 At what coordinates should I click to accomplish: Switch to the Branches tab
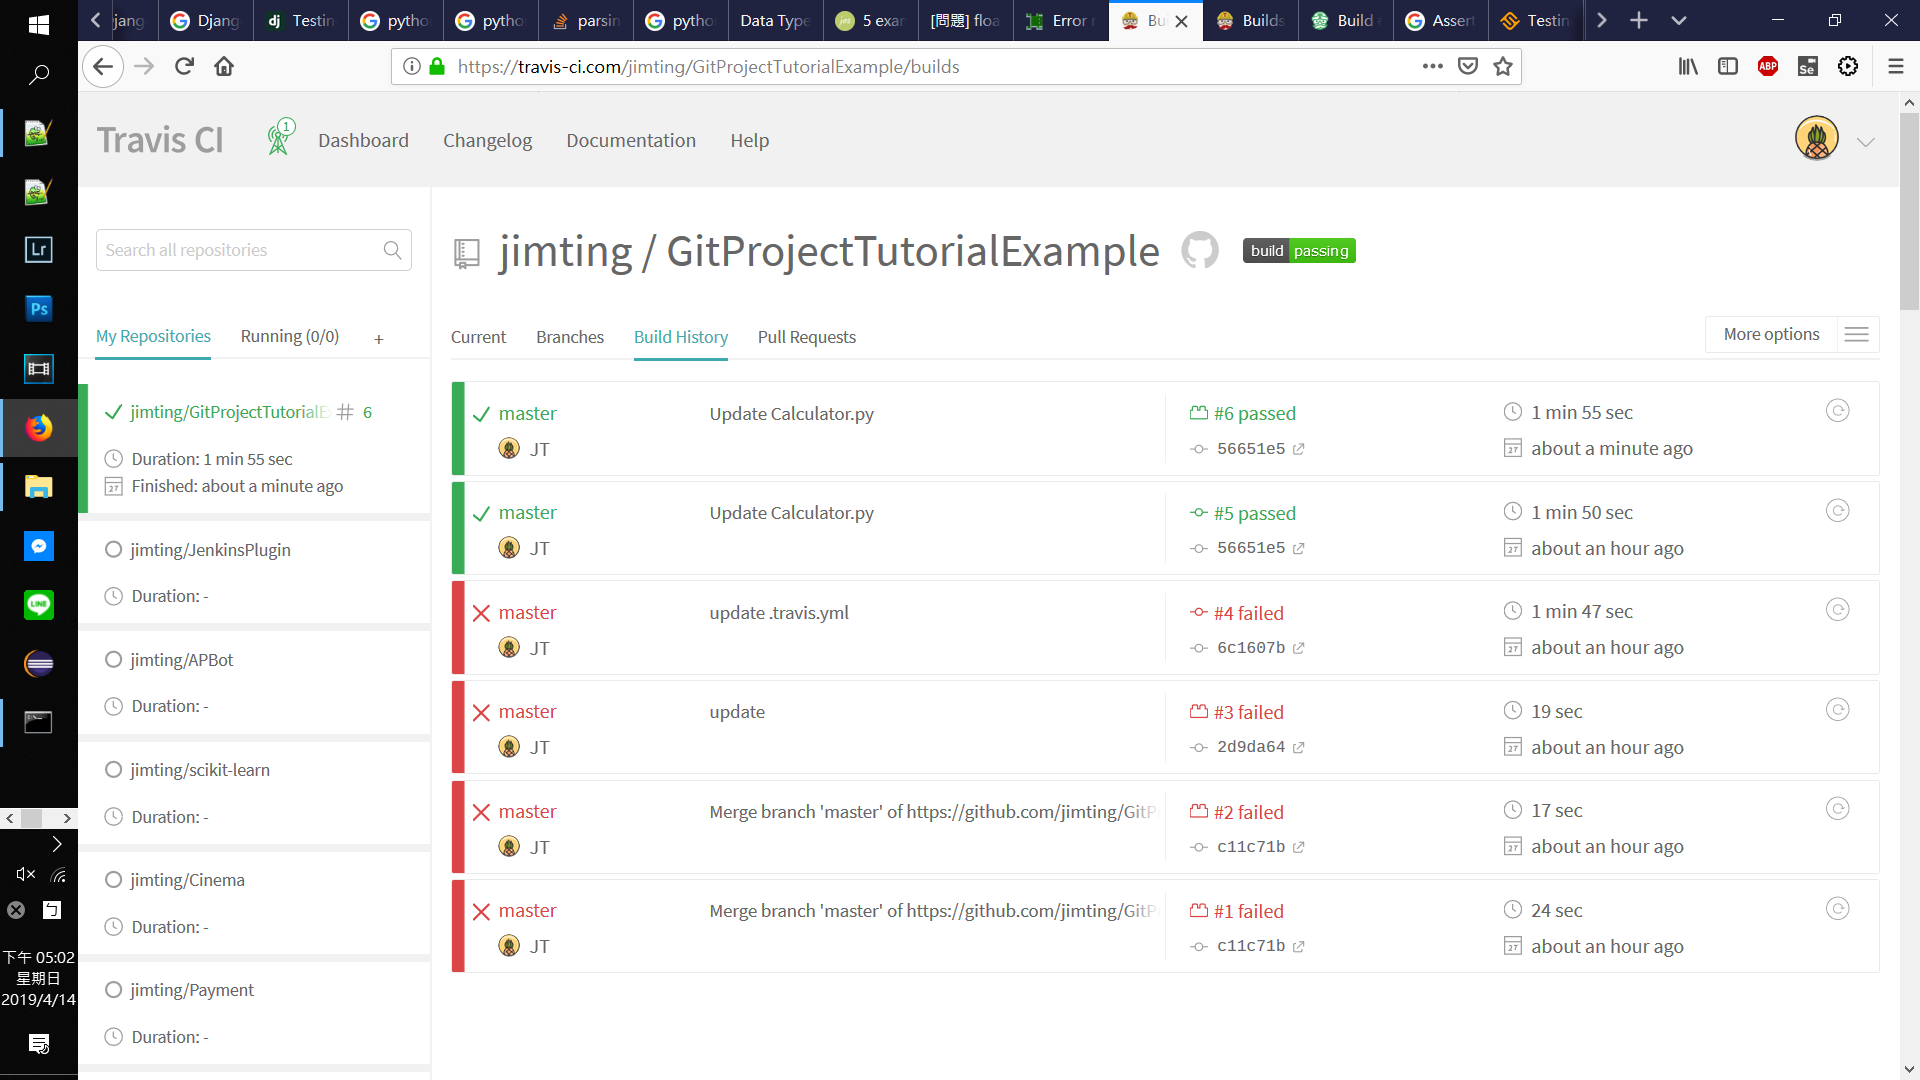[x=569, y=337]
